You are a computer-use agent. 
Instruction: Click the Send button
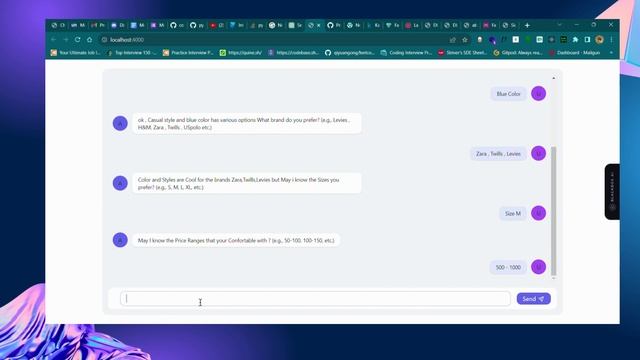coord(533,299)
